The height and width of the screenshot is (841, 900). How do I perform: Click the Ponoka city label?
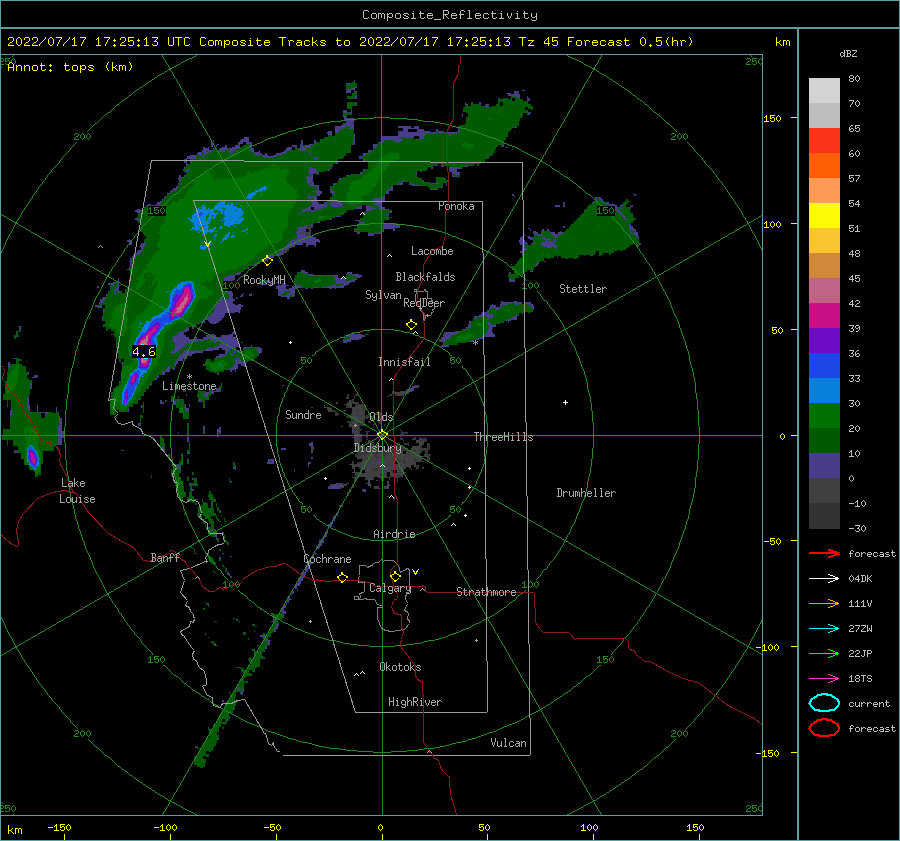point(456,206)
